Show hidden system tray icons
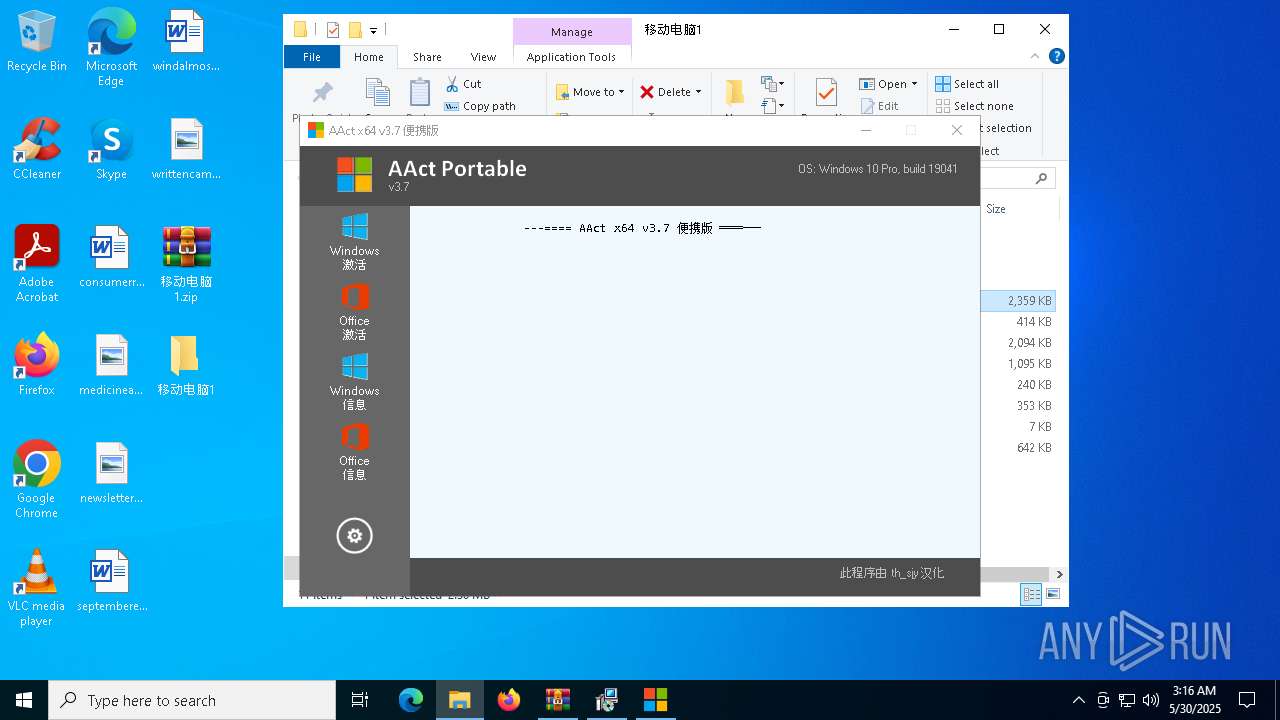Image resolution: width=1280 pixels, height=720 pixels. (1079, 700)
